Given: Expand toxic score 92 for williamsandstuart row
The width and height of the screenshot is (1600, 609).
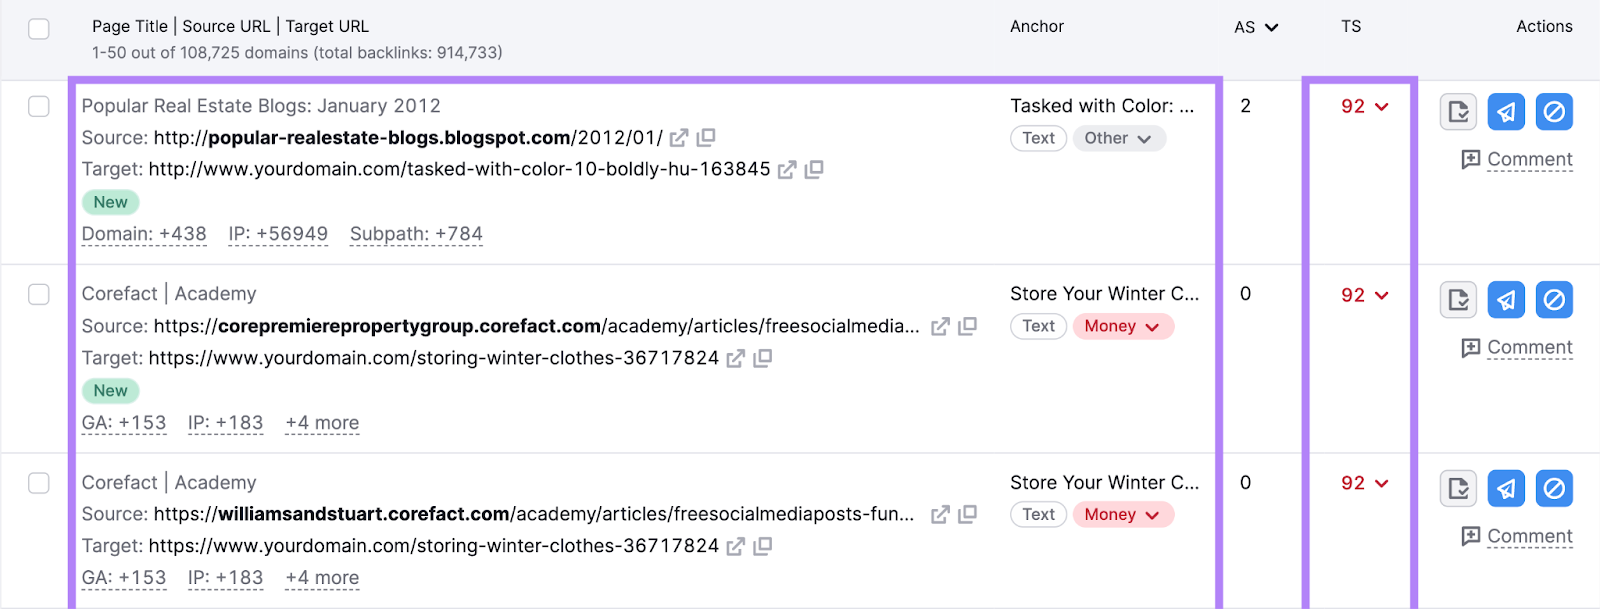Looking at the screenshot, I should [x=1365, y=483].
